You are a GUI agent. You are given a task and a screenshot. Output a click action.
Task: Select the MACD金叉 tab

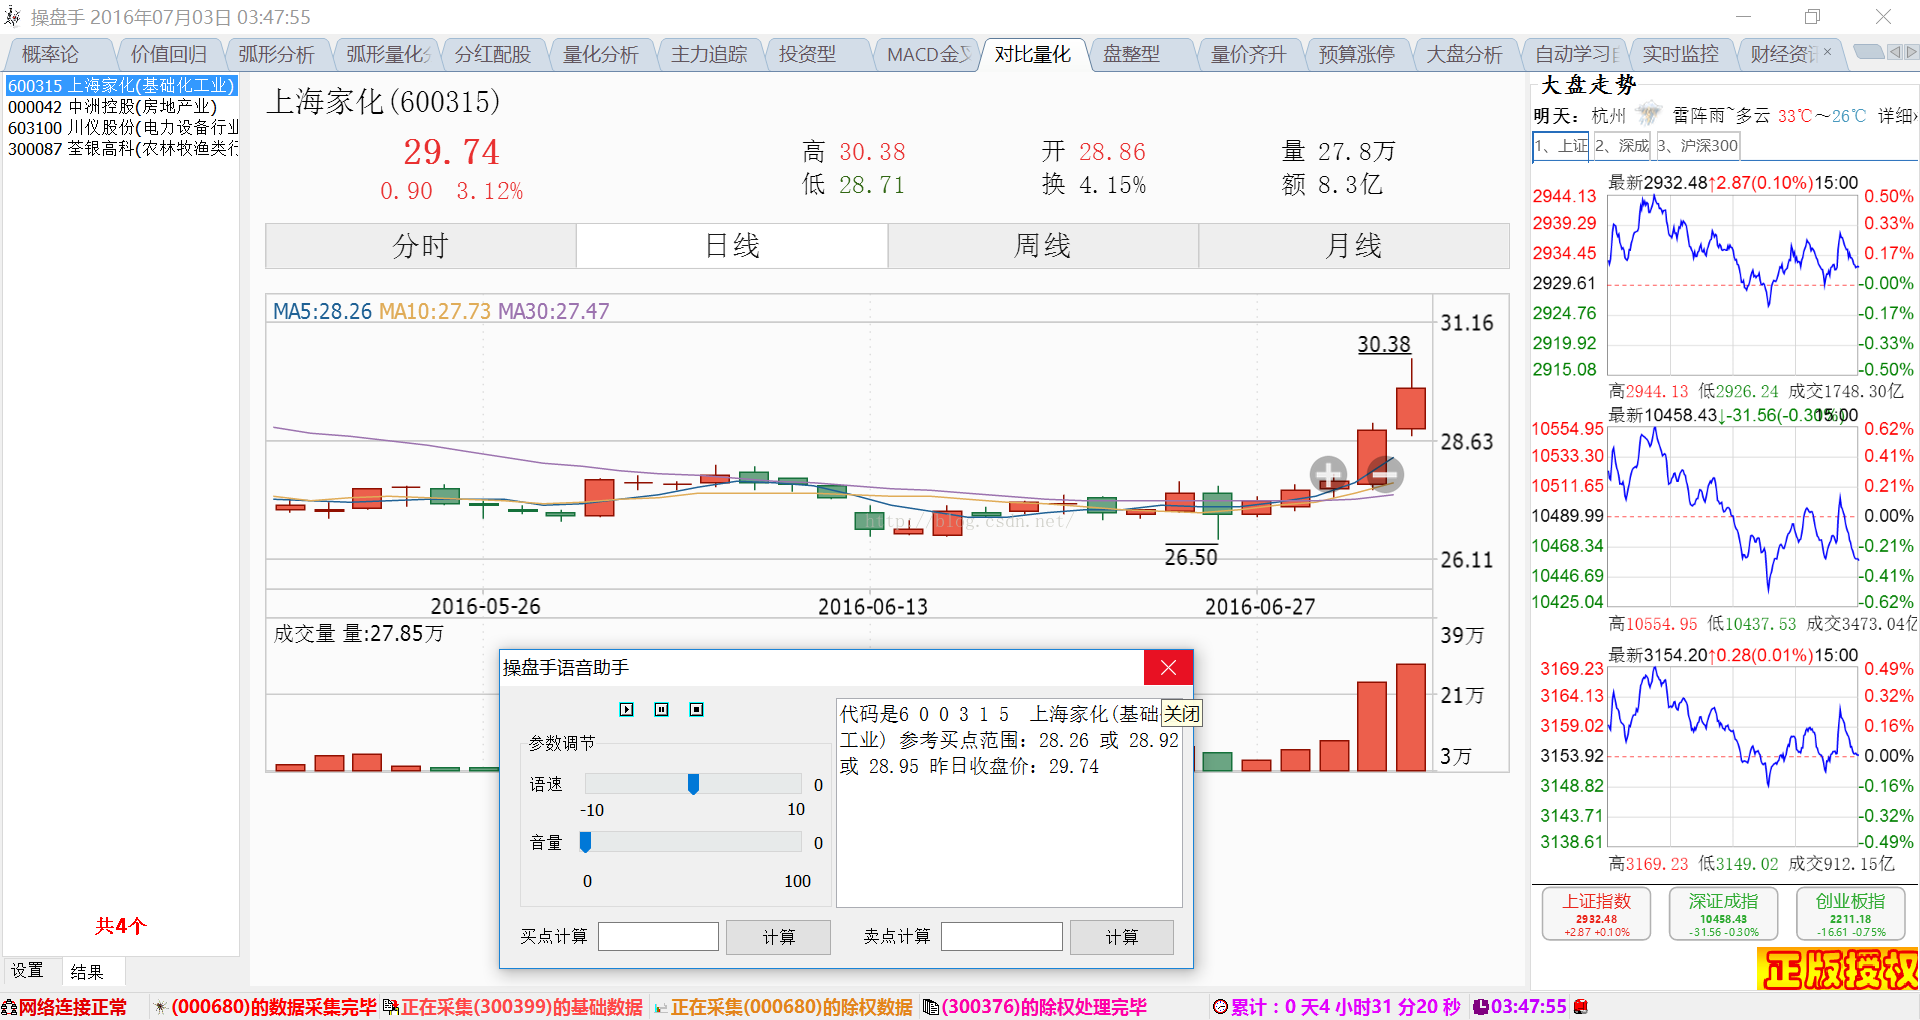coord(926,54)
